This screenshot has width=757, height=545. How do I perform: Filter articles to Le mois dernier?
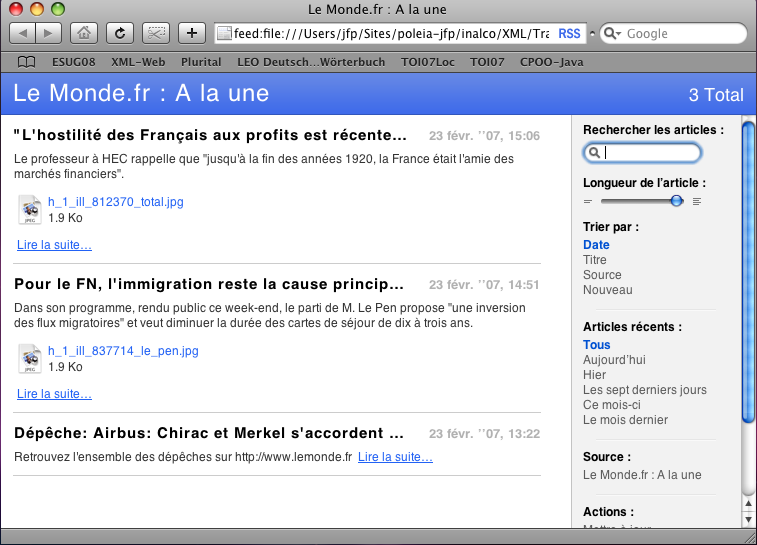coord(625,419)
